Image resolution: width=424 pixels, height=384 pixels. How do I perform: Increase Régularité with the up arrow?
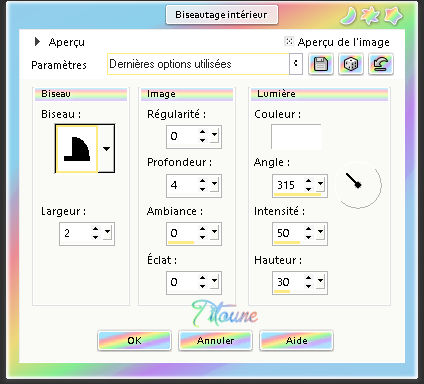pyautogui.click(x=202, y=132)
